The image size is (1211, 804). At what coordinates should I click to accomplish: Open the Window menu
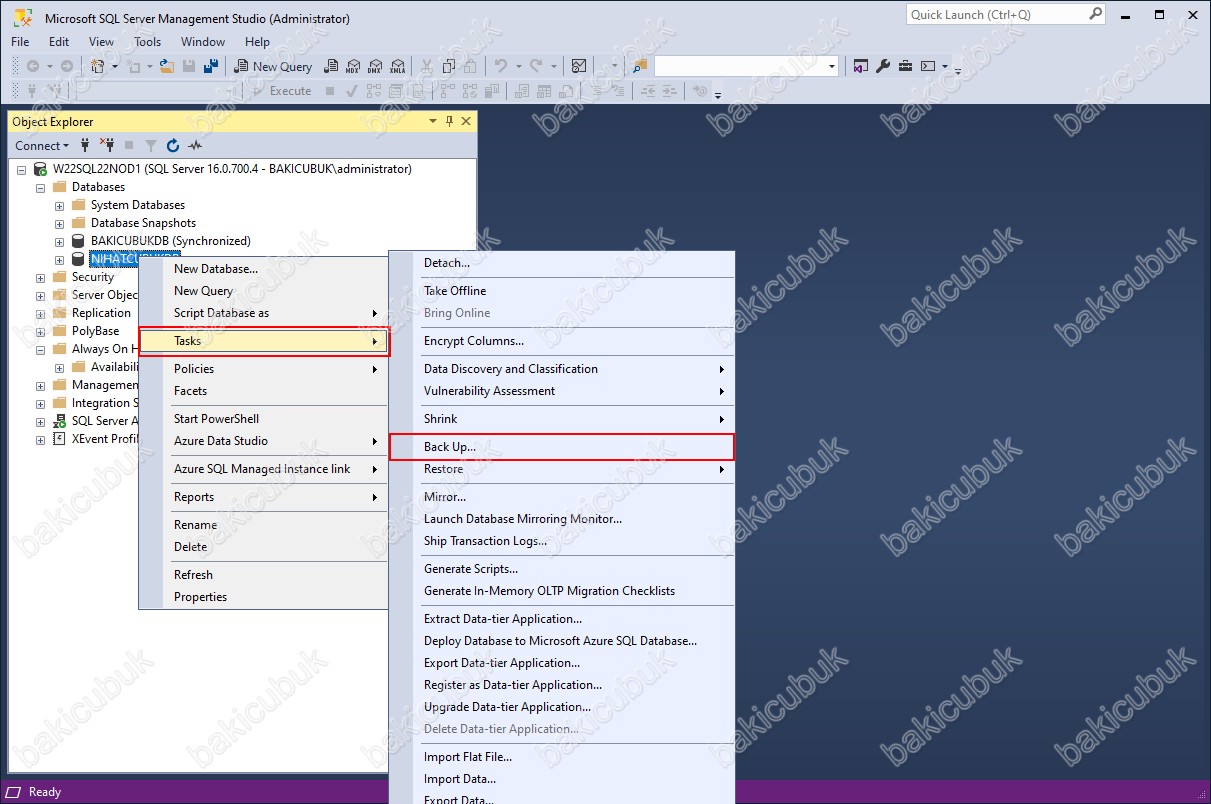pyautogui.click(x=203, y=42)
